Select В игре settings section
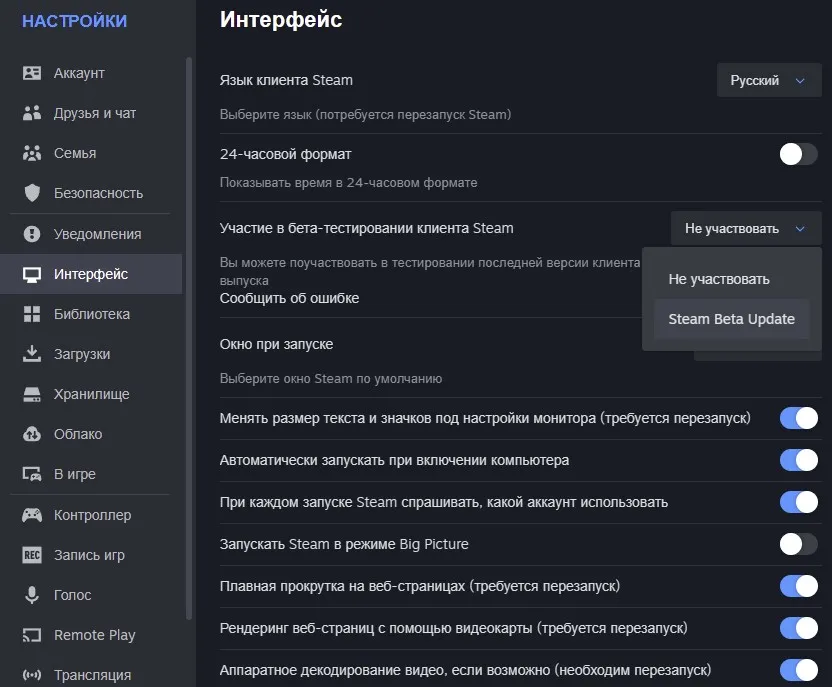832x687 pixels. pos(91,474)
